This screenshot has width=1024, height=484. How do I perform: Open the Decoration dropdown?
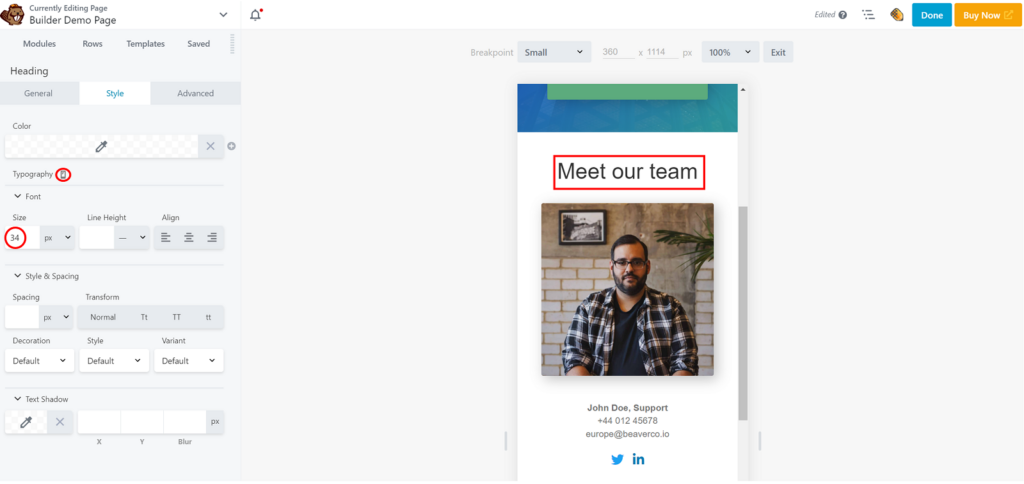[x=39, y=361]
